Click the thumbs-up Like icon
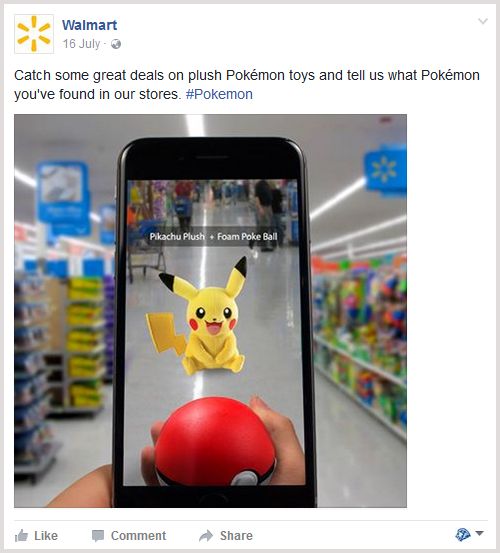The image size is (500, 553). 21,535
